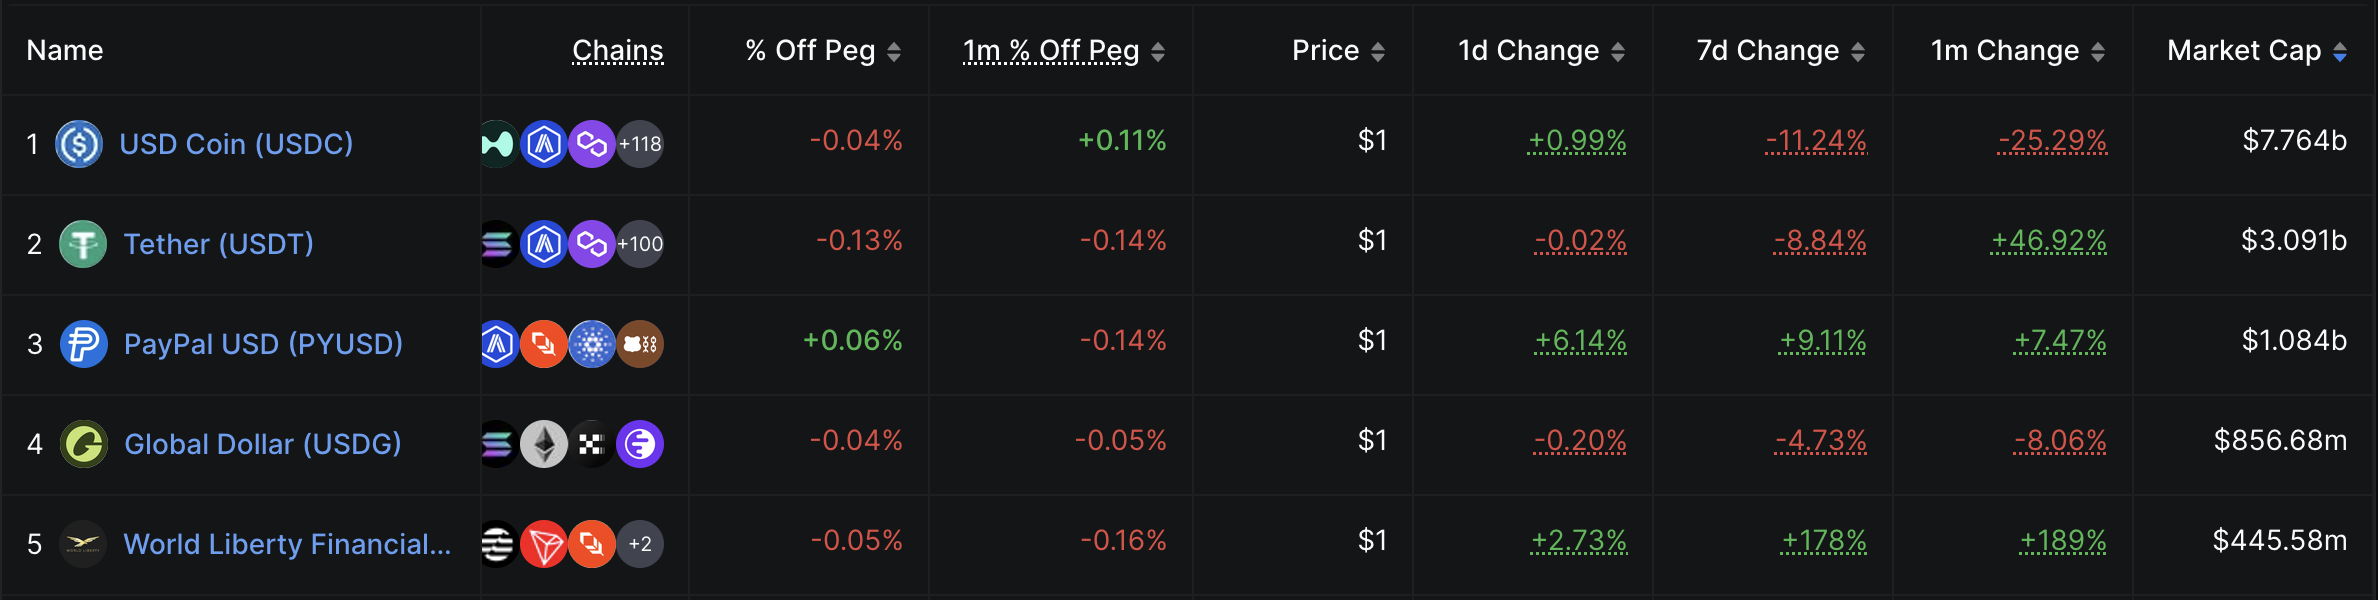
Task: Open the World Liberty Financial page link
Action: coord(286,543)
